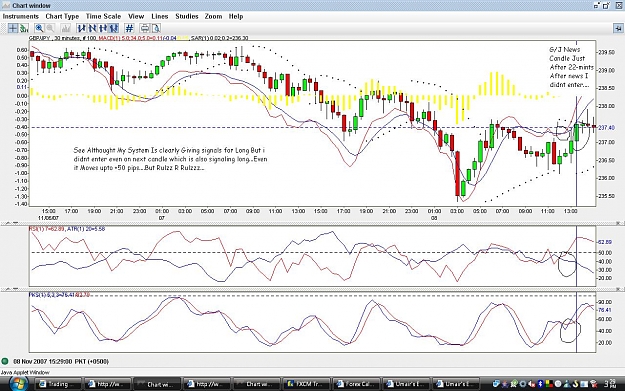The height and width of the screenshot is (391, 625).
Task: Open the Instruments menu
Action: pyautogui.click(x=21, y=16)
